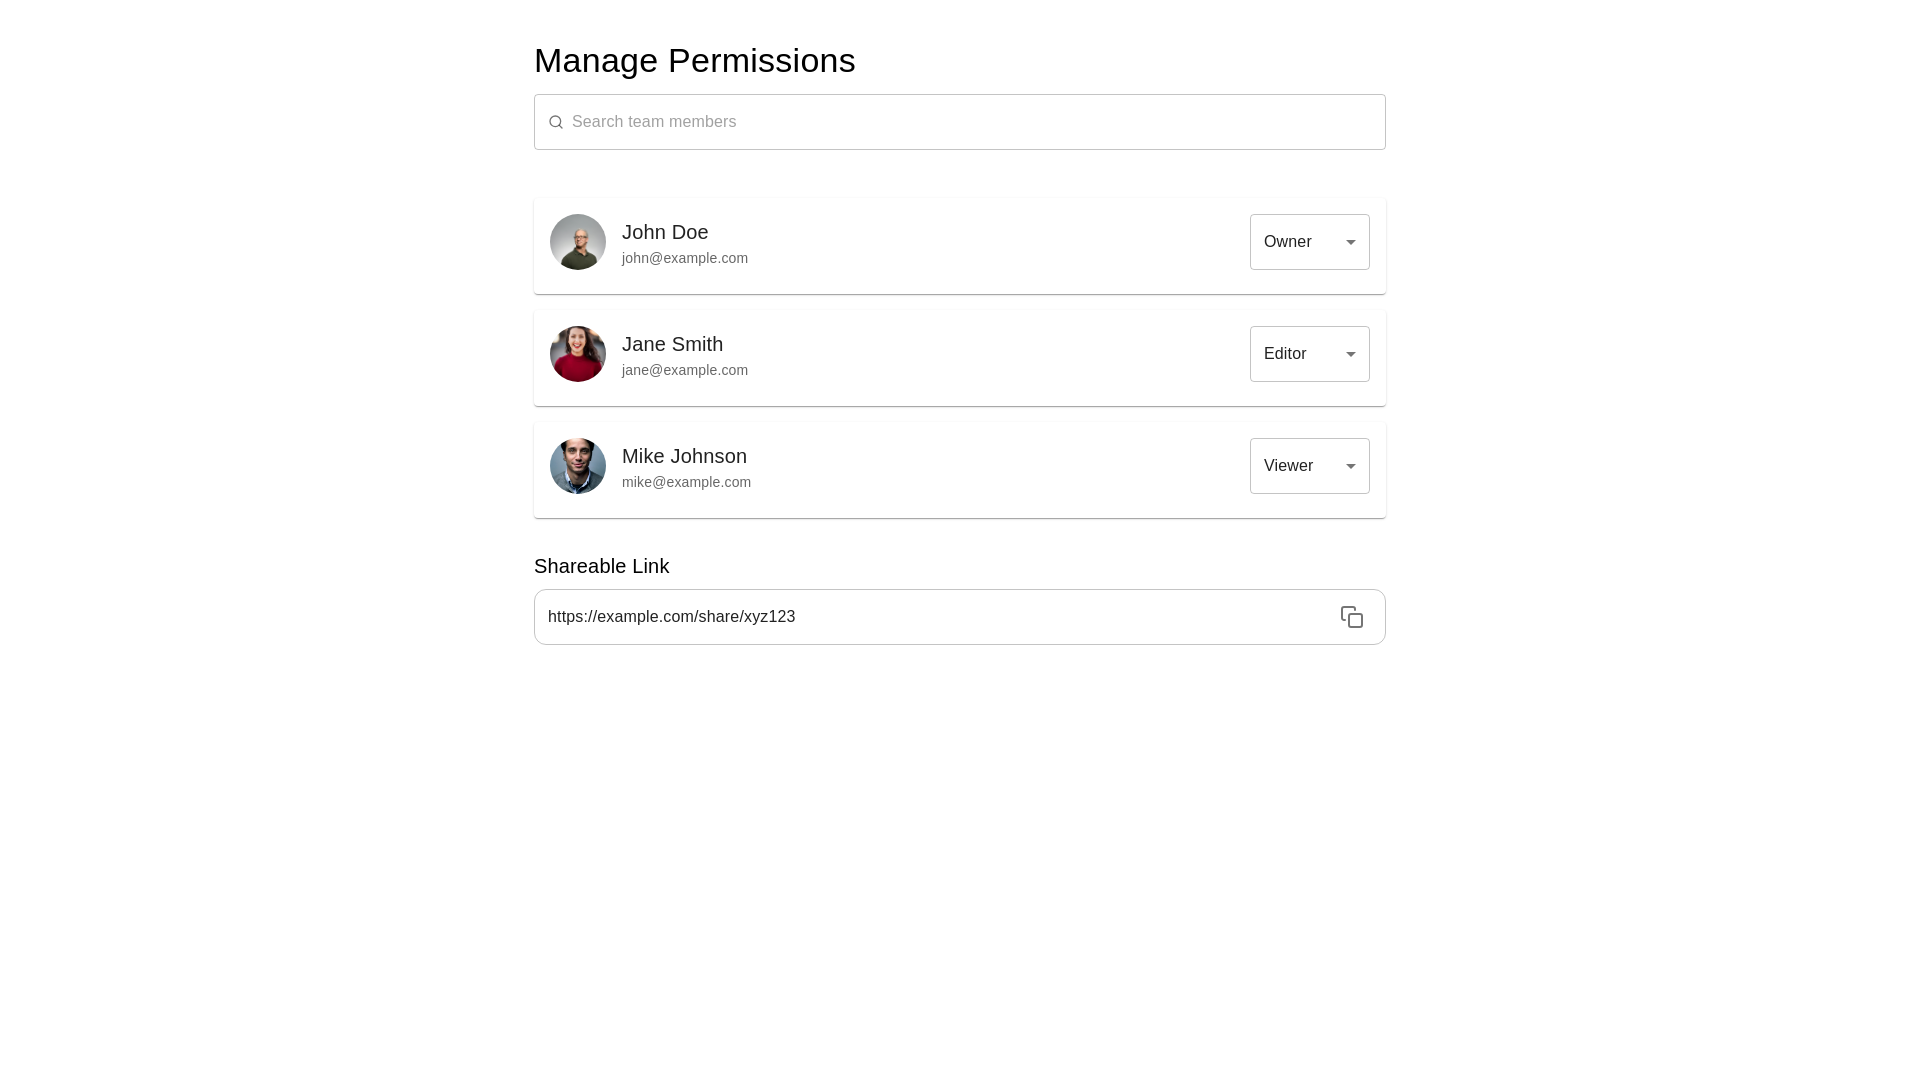Screen dimensions: 1920x1080
Task: Expand the role selector on Jane Smith's row
Action: [x=1309, y=354]
